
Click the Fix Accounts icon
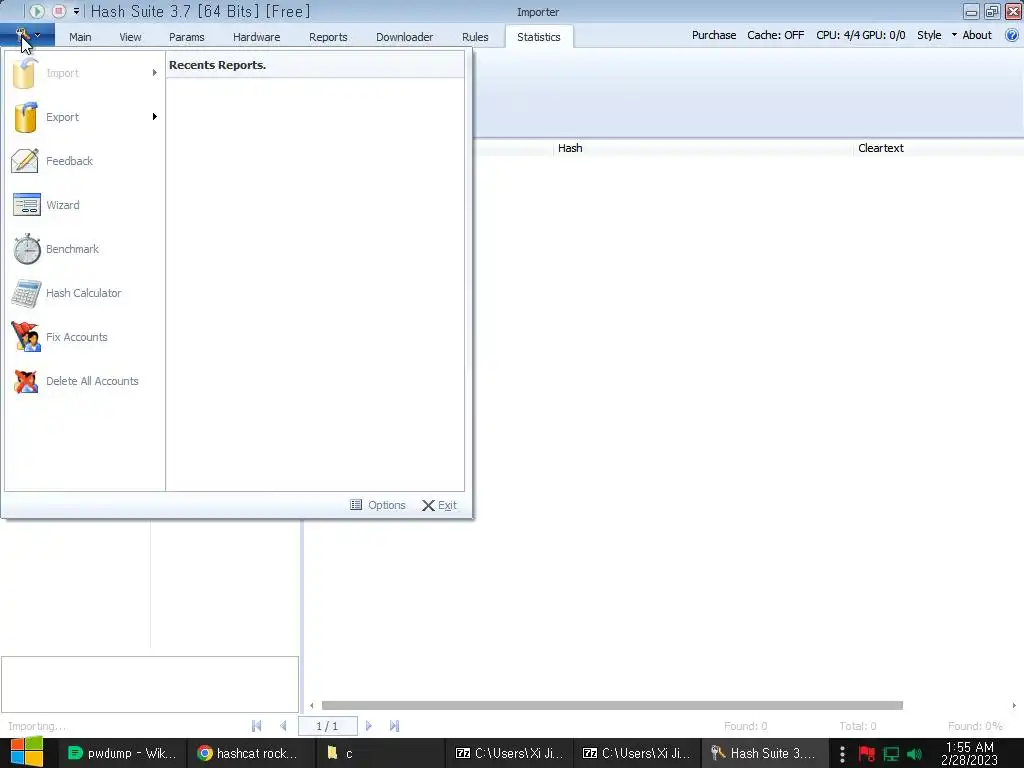tap(25, 337)
